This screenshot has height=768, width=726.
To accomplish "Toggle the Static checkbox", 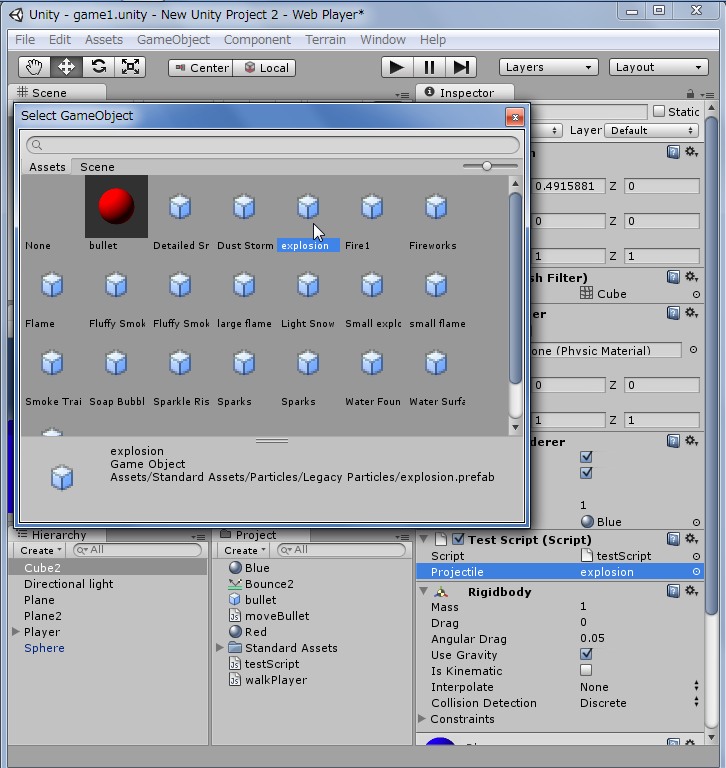I will 659,112.
